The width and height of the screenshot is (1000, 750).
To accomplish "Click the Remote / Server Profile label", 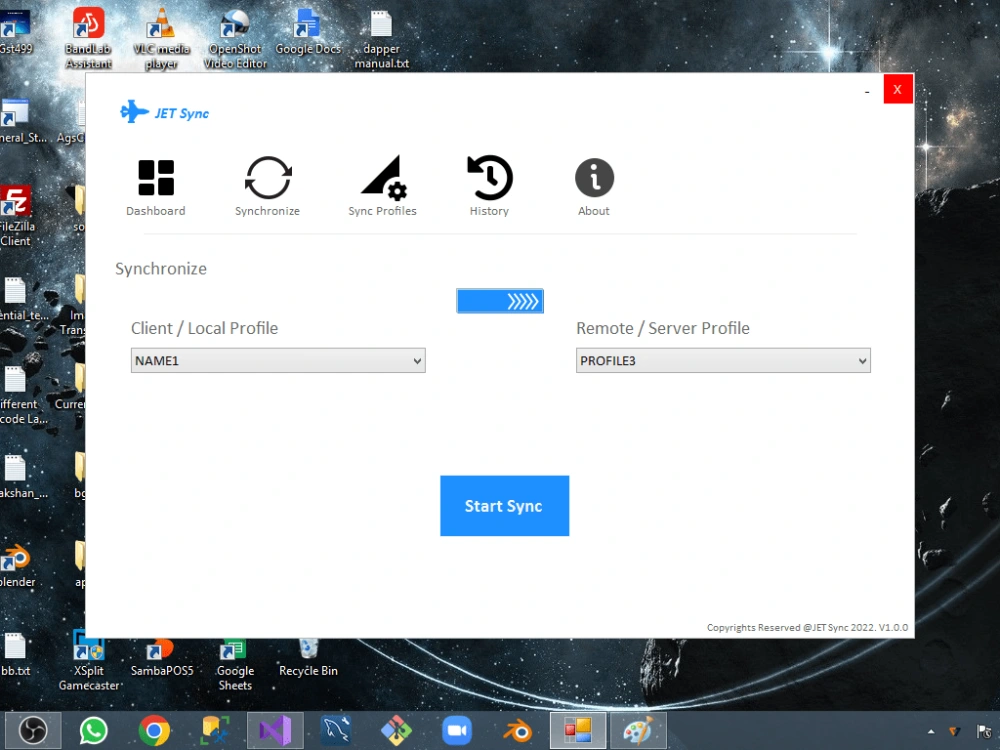I will pyautogui.click(x=663, y=328).
